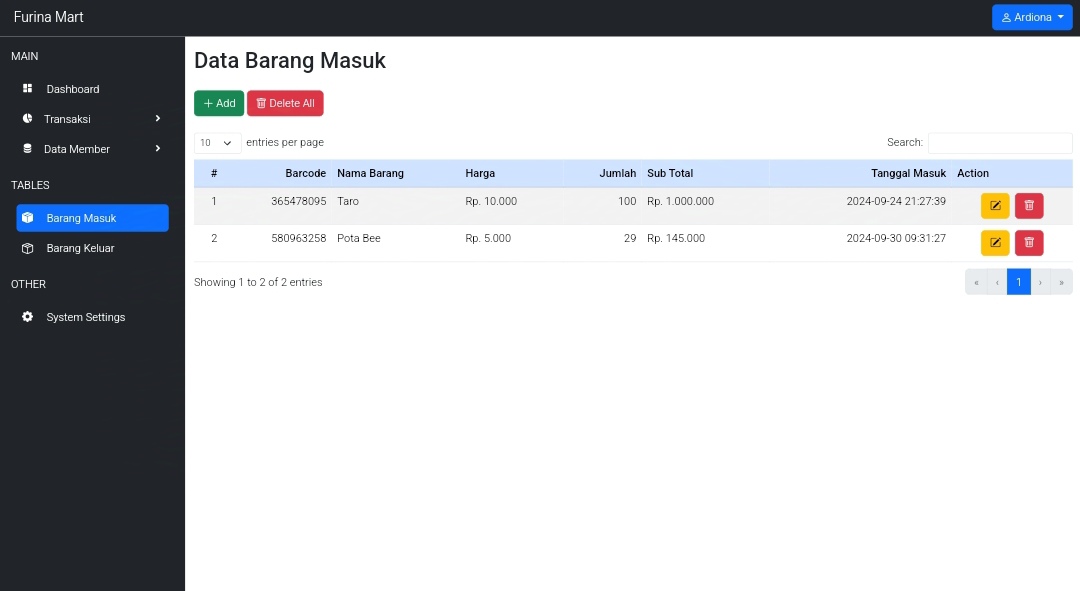Click the Dashboard grid icon in sidebar
The height and width of the screenshot is (591, 1080).
[28, 89]
